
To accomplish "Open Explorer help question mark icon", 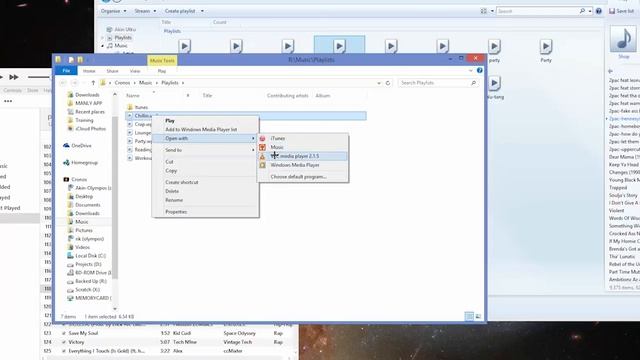I will tap(480, 71).
